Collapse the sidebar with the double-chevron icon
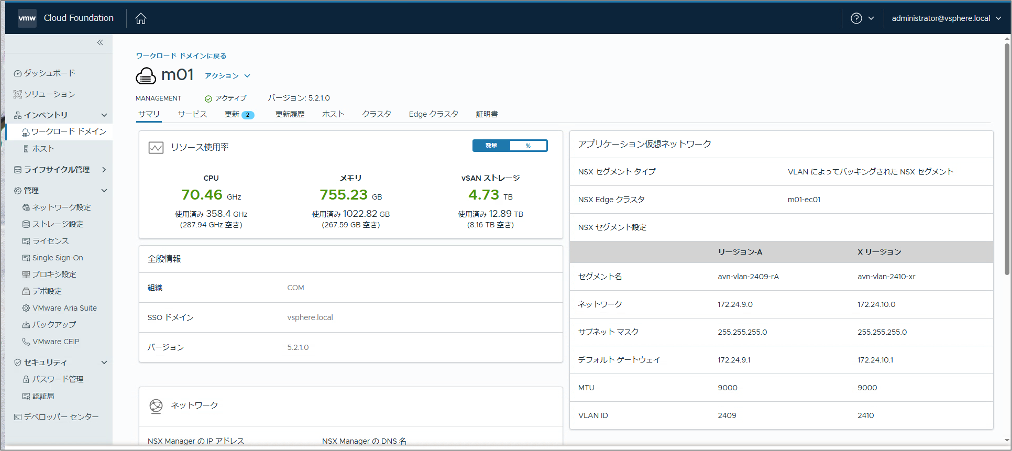The height and width of the screenshot is (451, 1012). pyautogui.click(x=100, y=43)
